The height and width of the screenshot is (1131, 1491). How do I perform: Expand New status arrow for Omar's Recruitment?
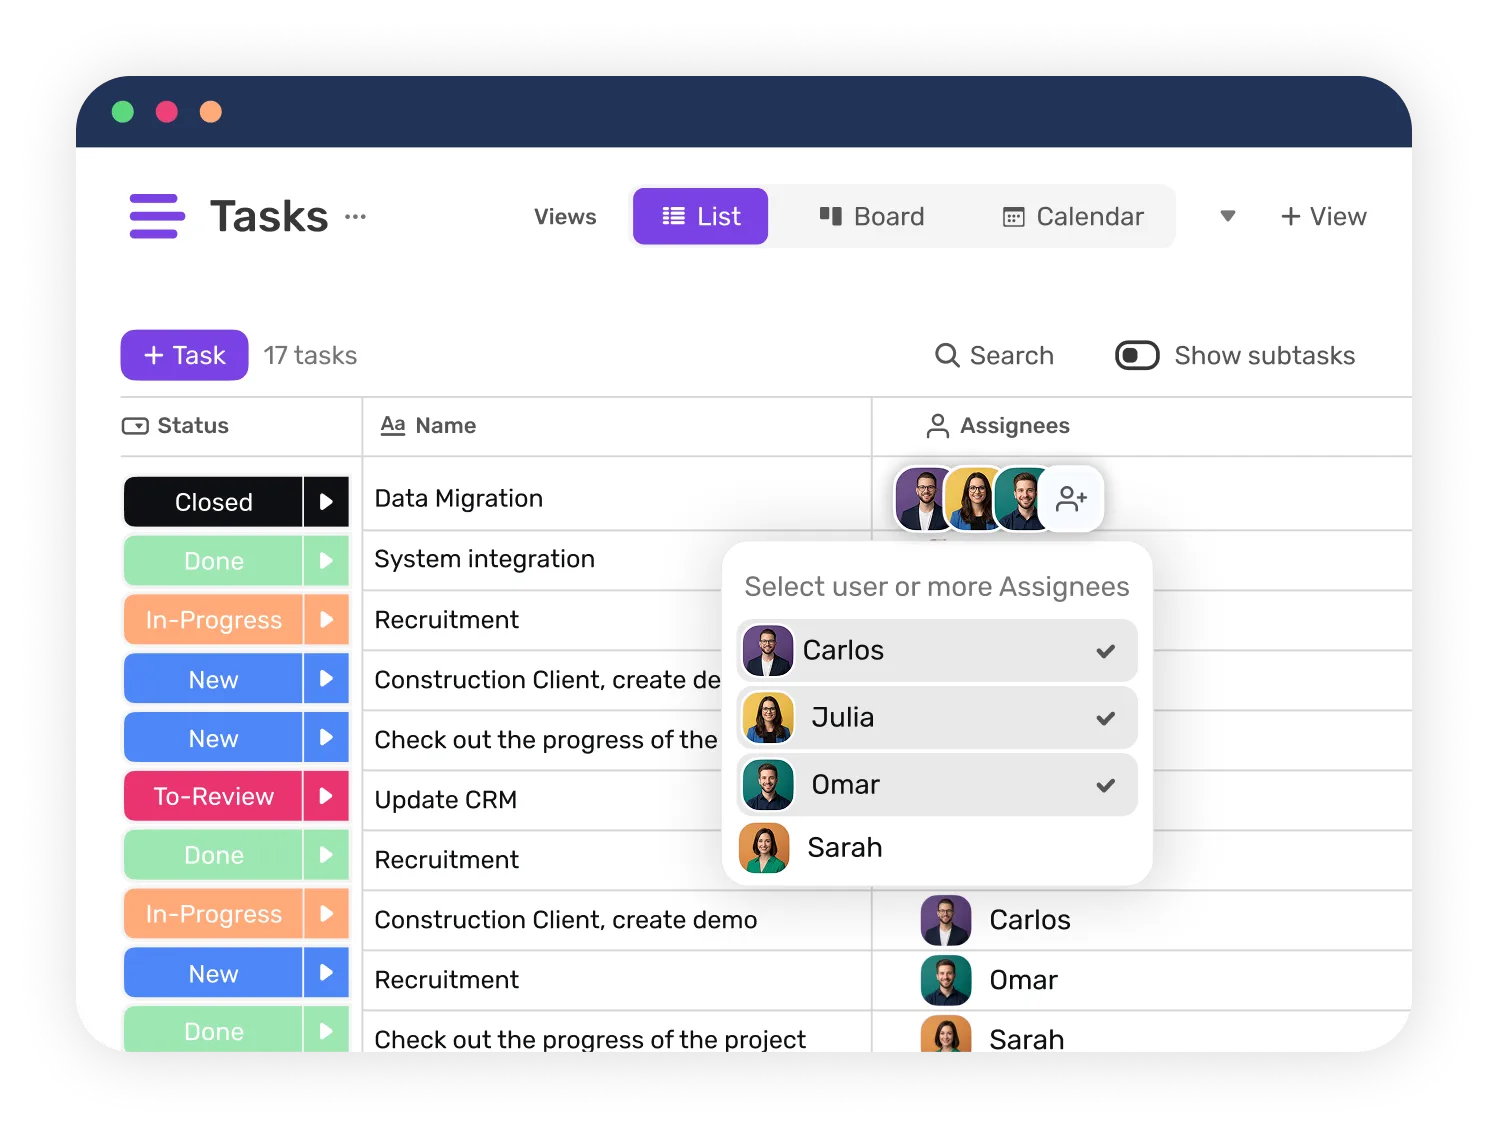click(326, 973)
